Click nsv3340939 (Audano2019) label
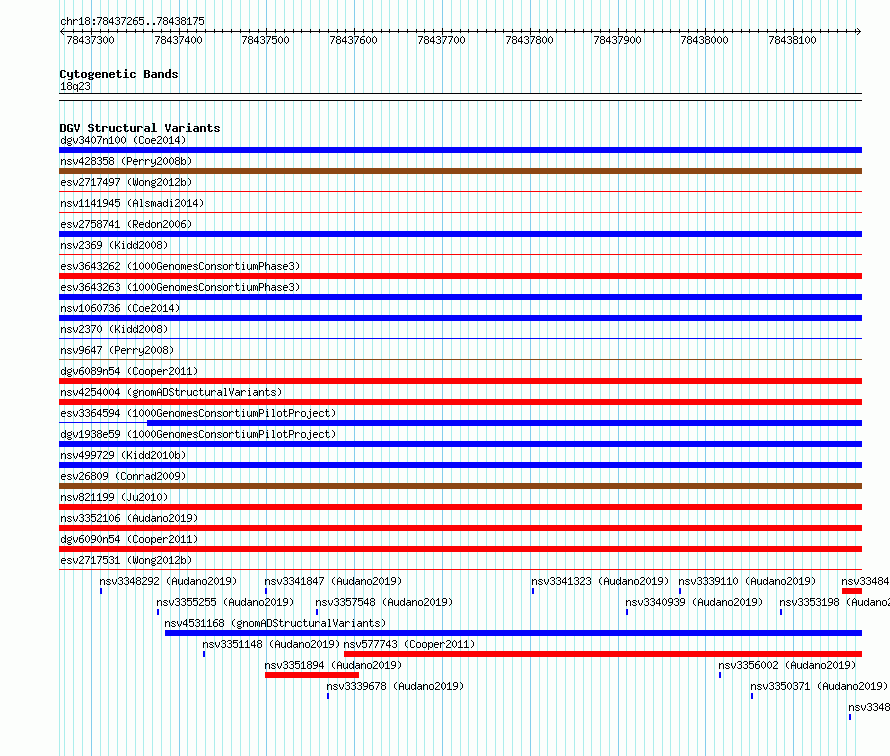The height and width of the screenshot is (756, 890). (694, 602)
